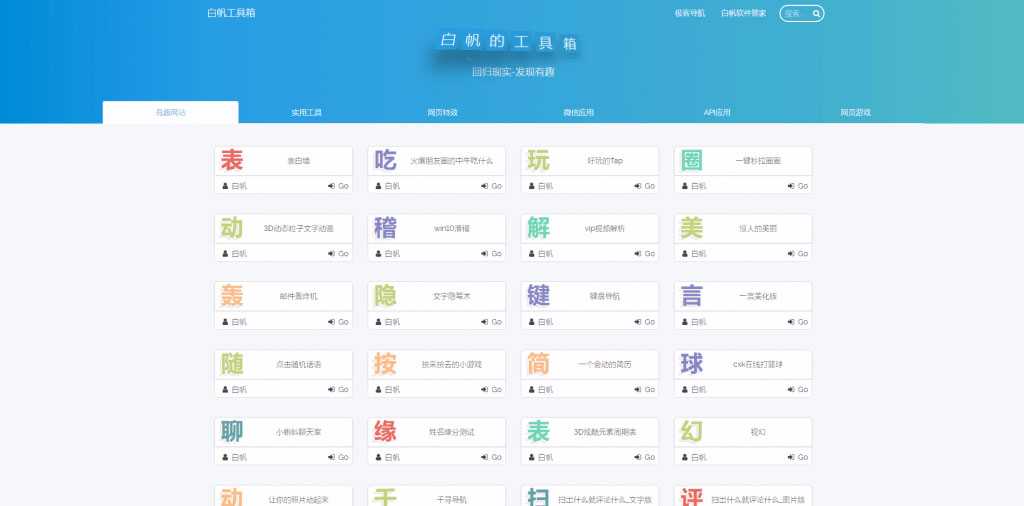
Task: Open the first header navigation link left of 白帆软件管家
Action: [x=690, y=13]
